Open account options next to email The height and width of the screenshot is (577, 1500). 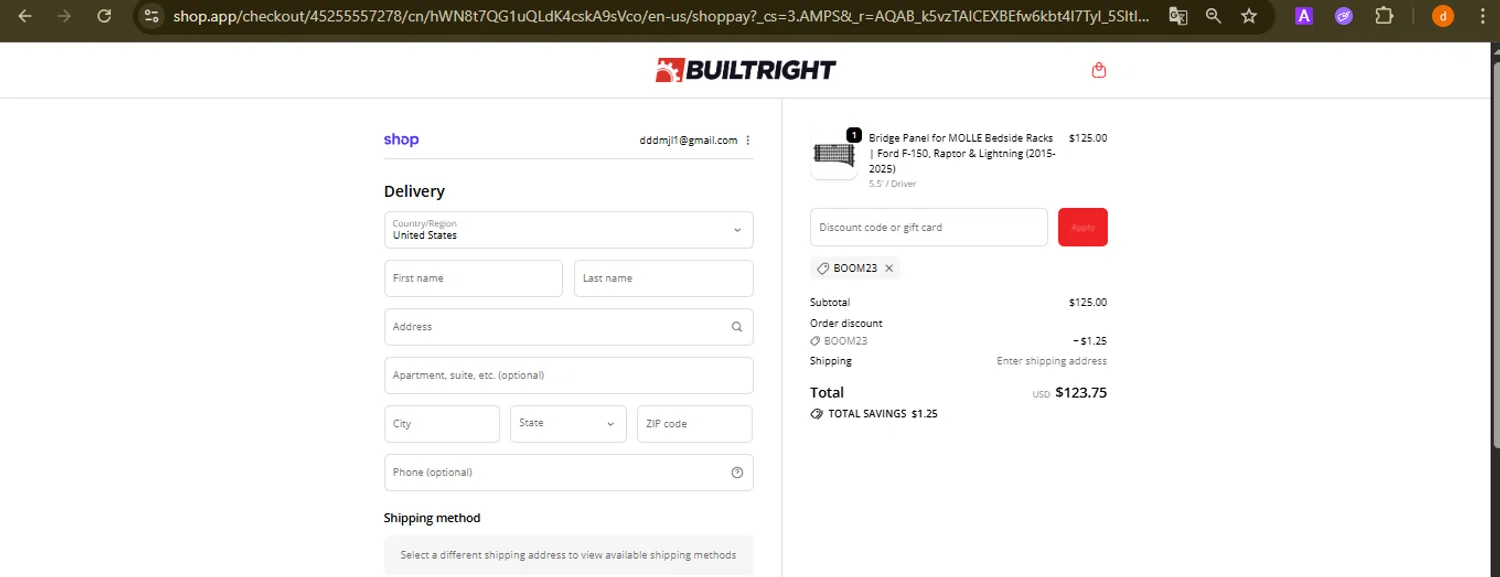pyautogui.click(x=748, y=140)
